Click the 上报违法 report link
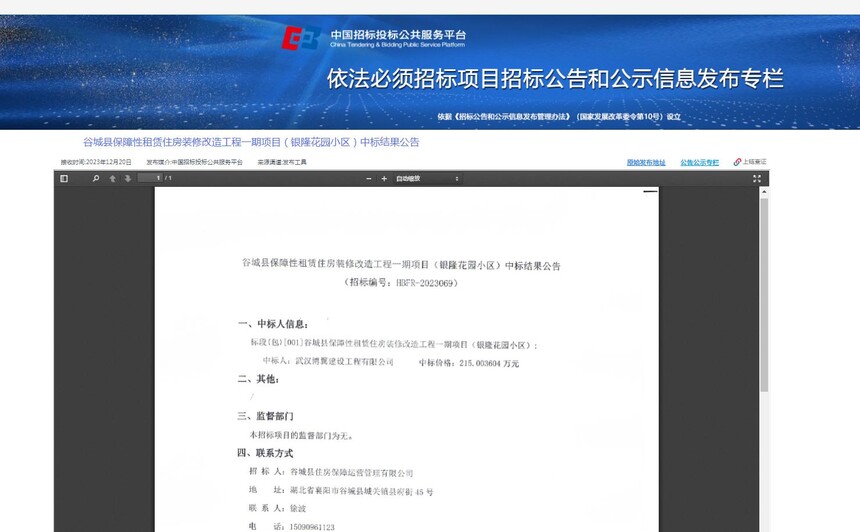 click(750, 161)
